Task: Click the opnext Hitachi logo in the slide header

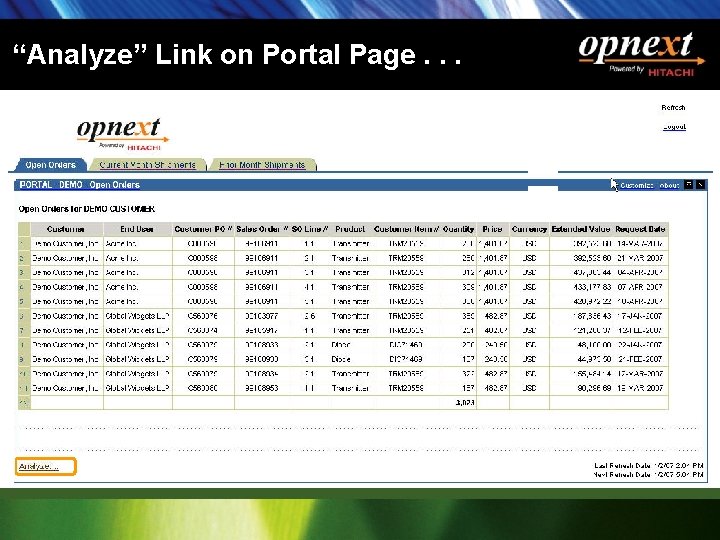Action: click(641, 54)
